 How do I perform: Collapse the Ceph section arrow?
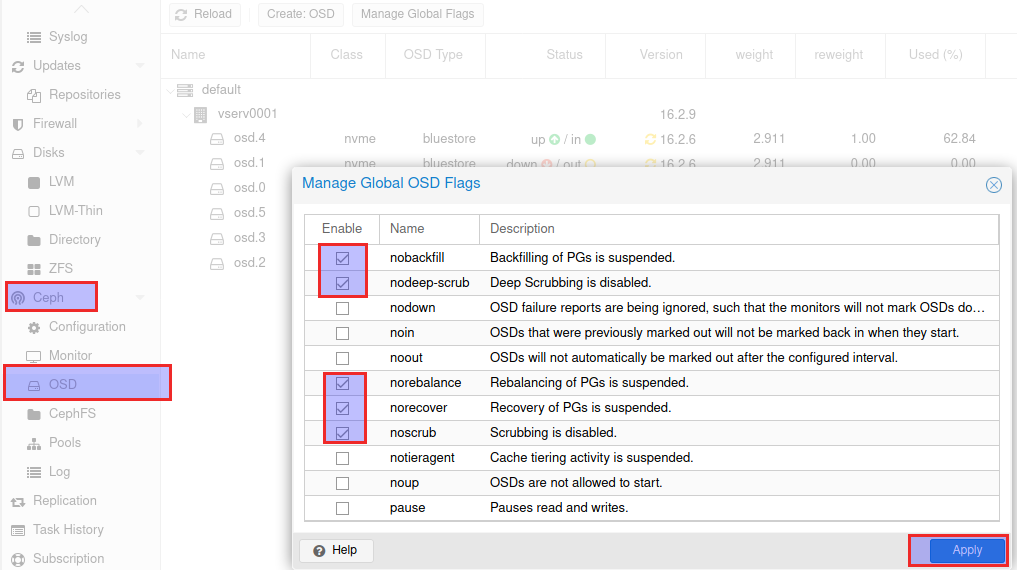tap(140, 298)
